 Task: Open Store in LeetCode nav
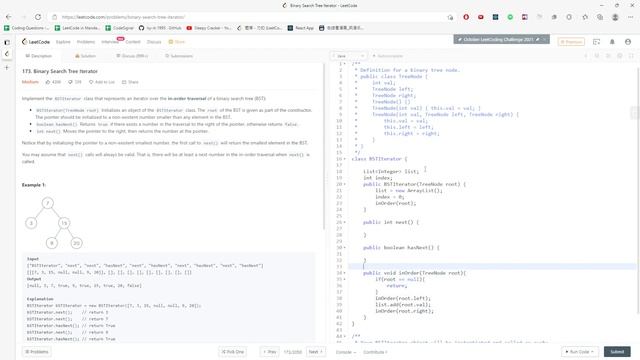[x=177, y=42]
